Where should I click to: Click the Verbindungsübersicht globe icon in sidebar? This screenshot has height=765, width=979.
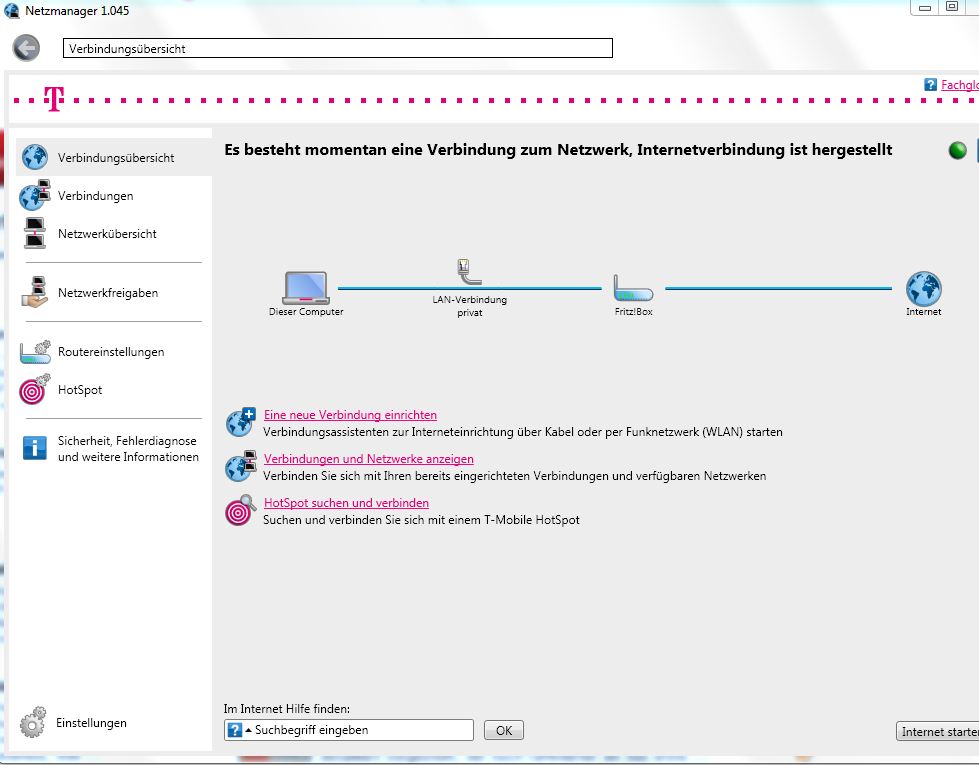34,157
